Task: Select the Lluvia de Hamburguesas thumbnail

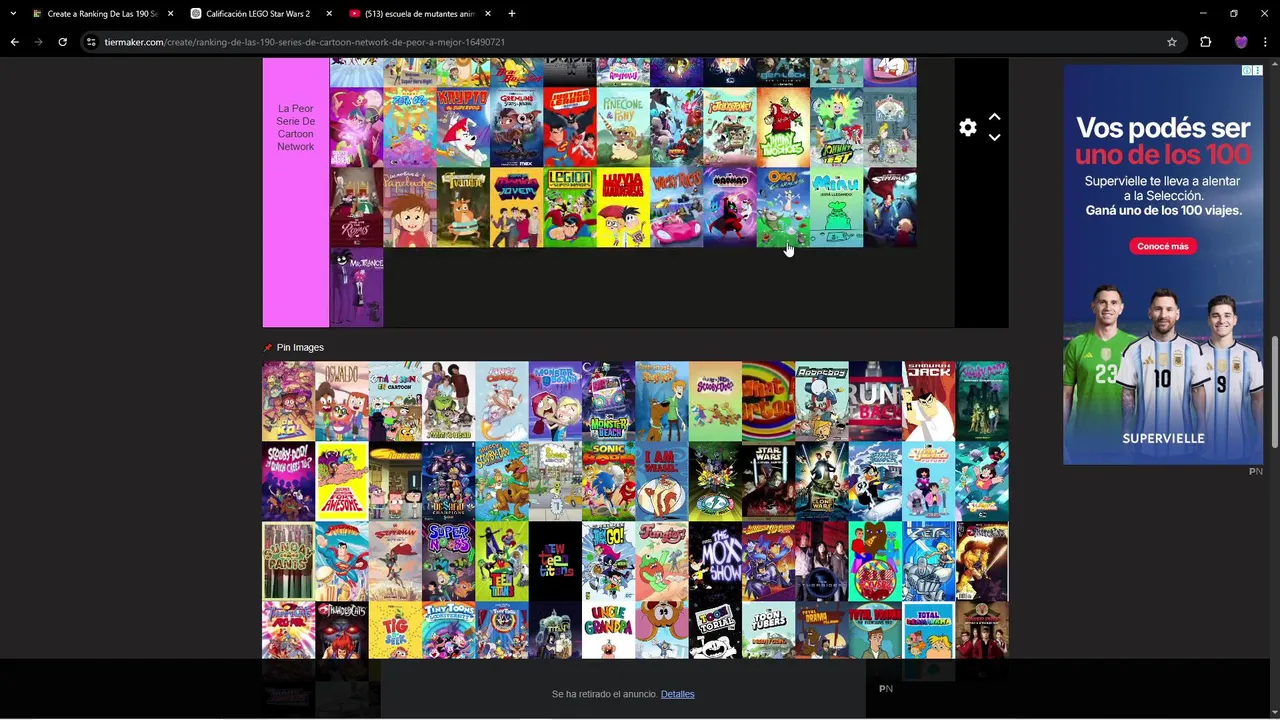Action: 623,208
